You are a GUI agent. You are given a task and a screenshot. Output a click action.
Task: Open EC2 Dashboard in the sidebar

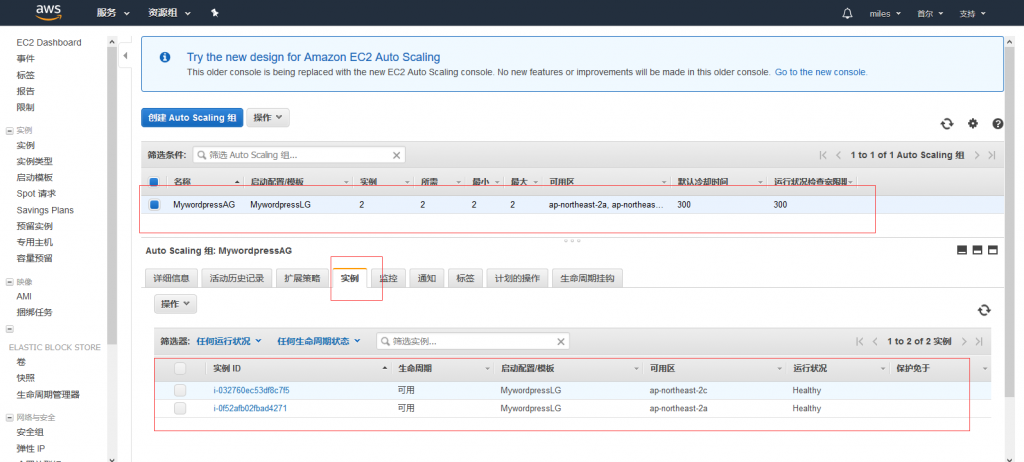point(49,42)
